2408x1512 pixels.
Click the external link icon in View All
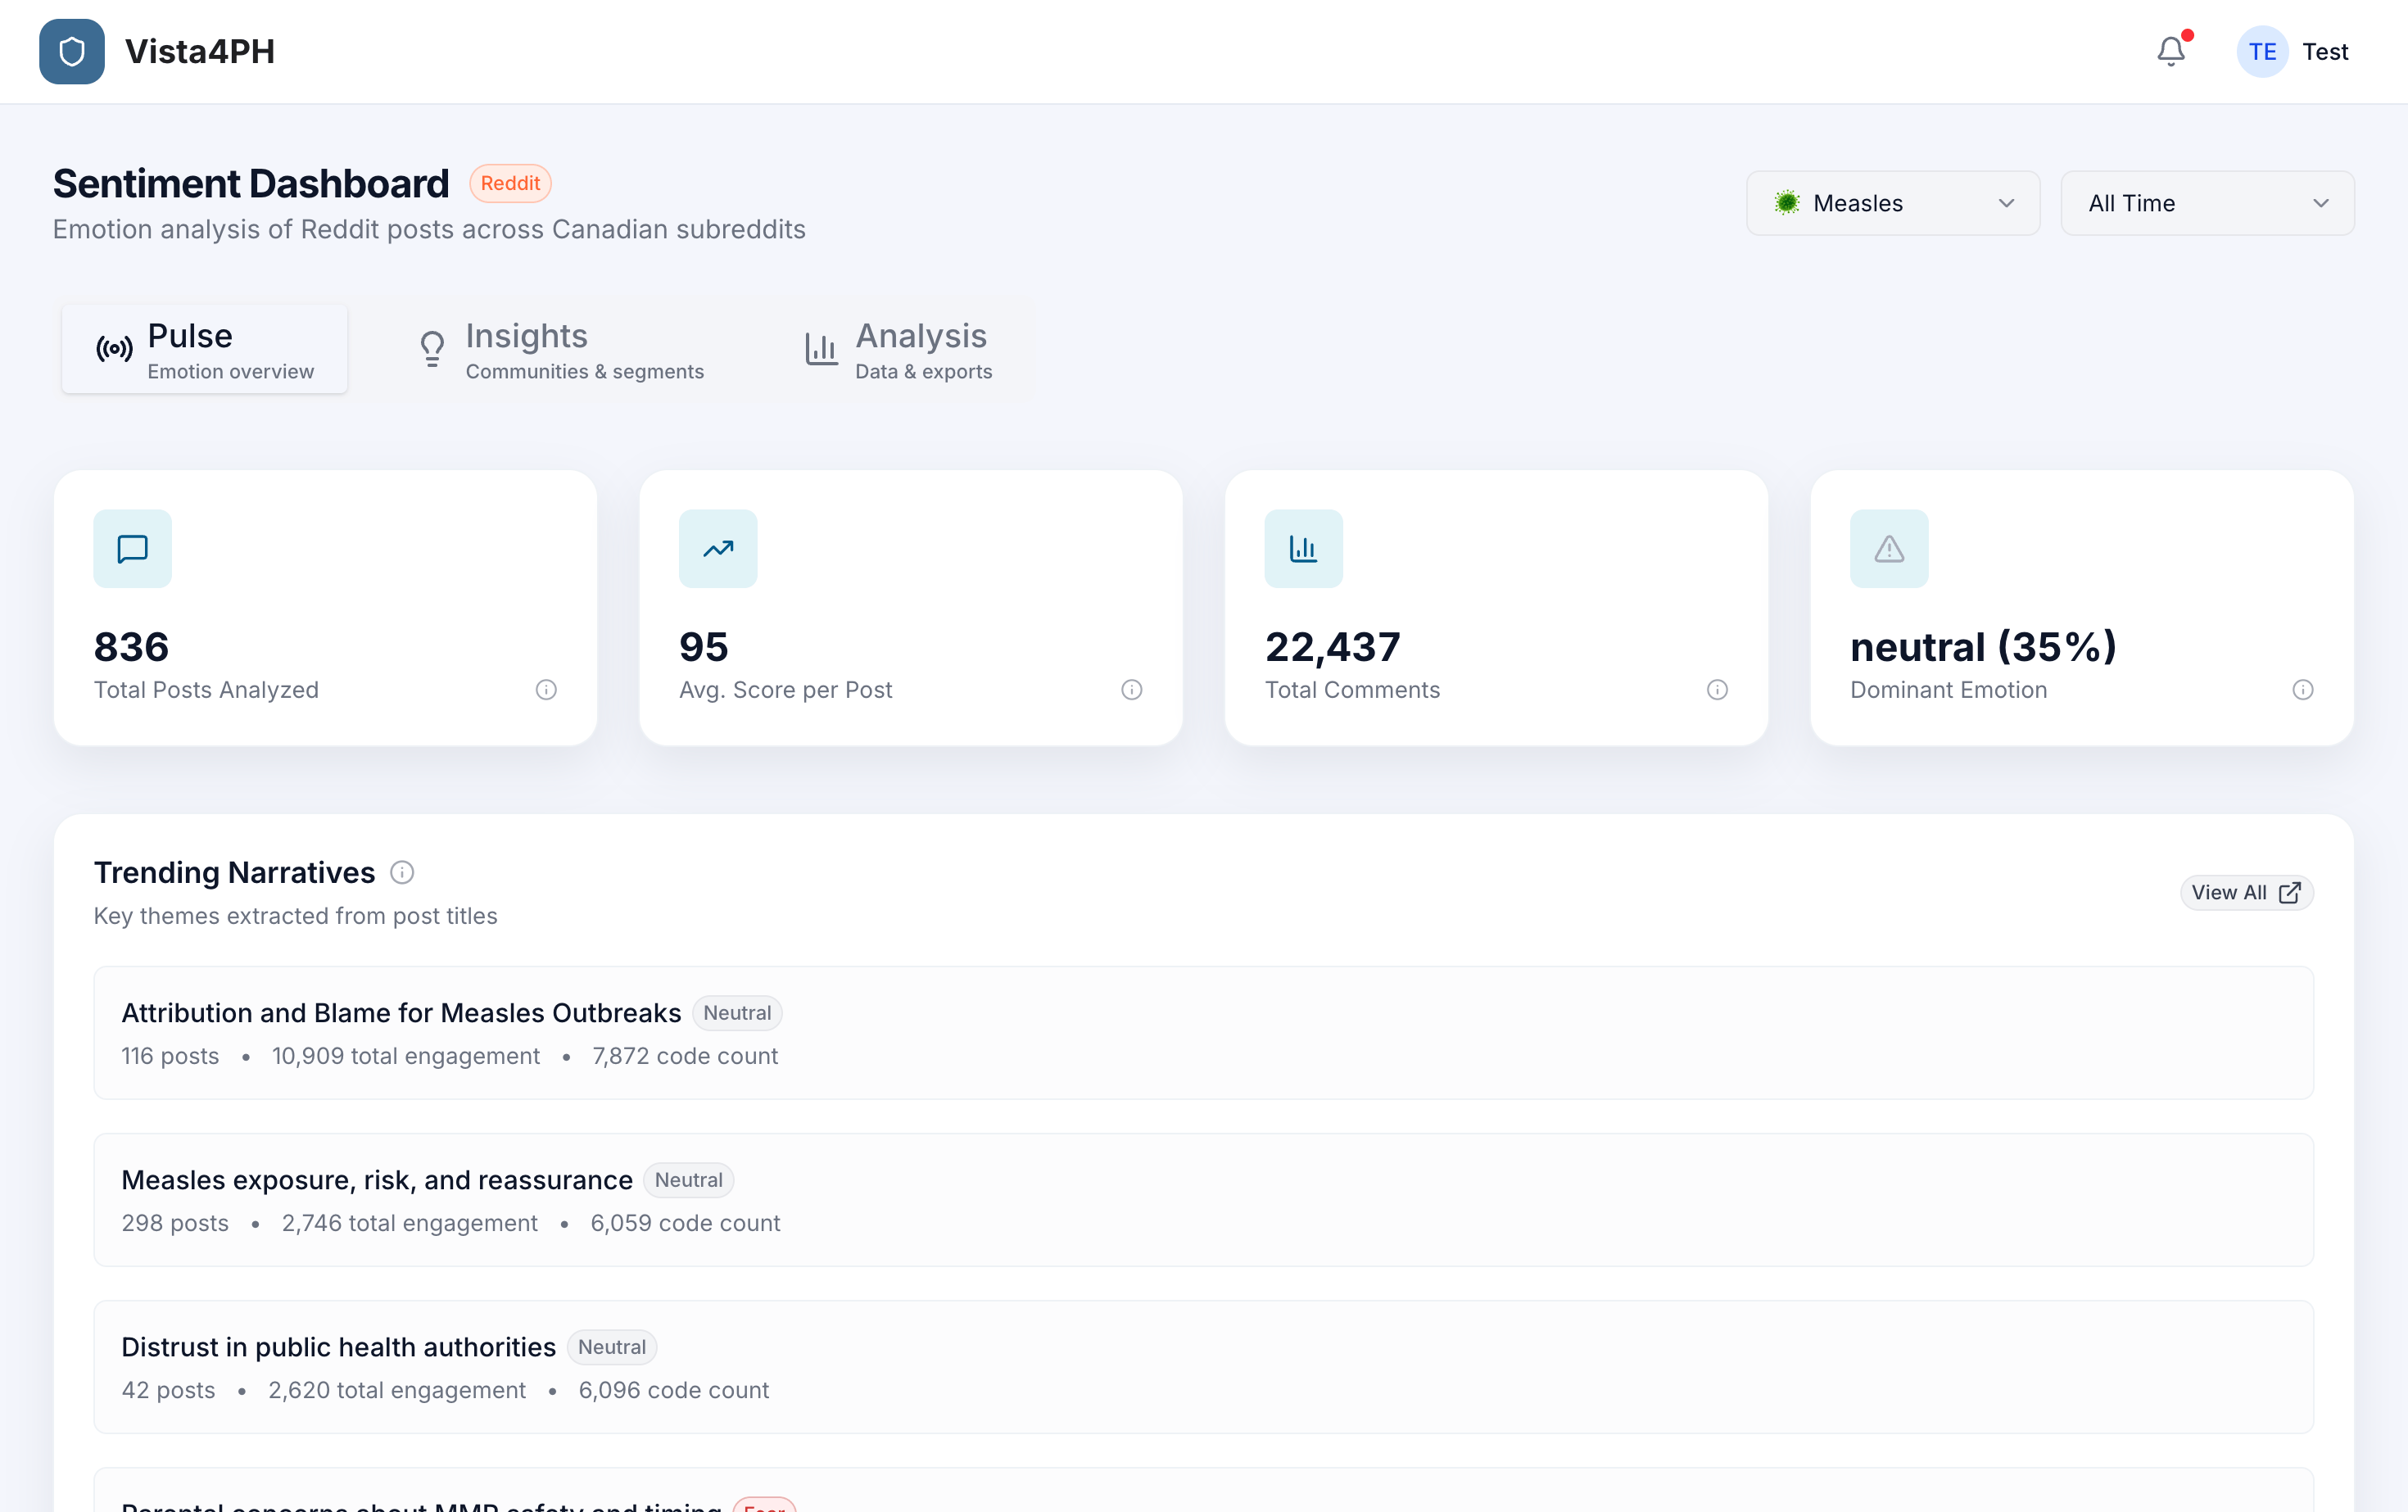coord(2290,893)
